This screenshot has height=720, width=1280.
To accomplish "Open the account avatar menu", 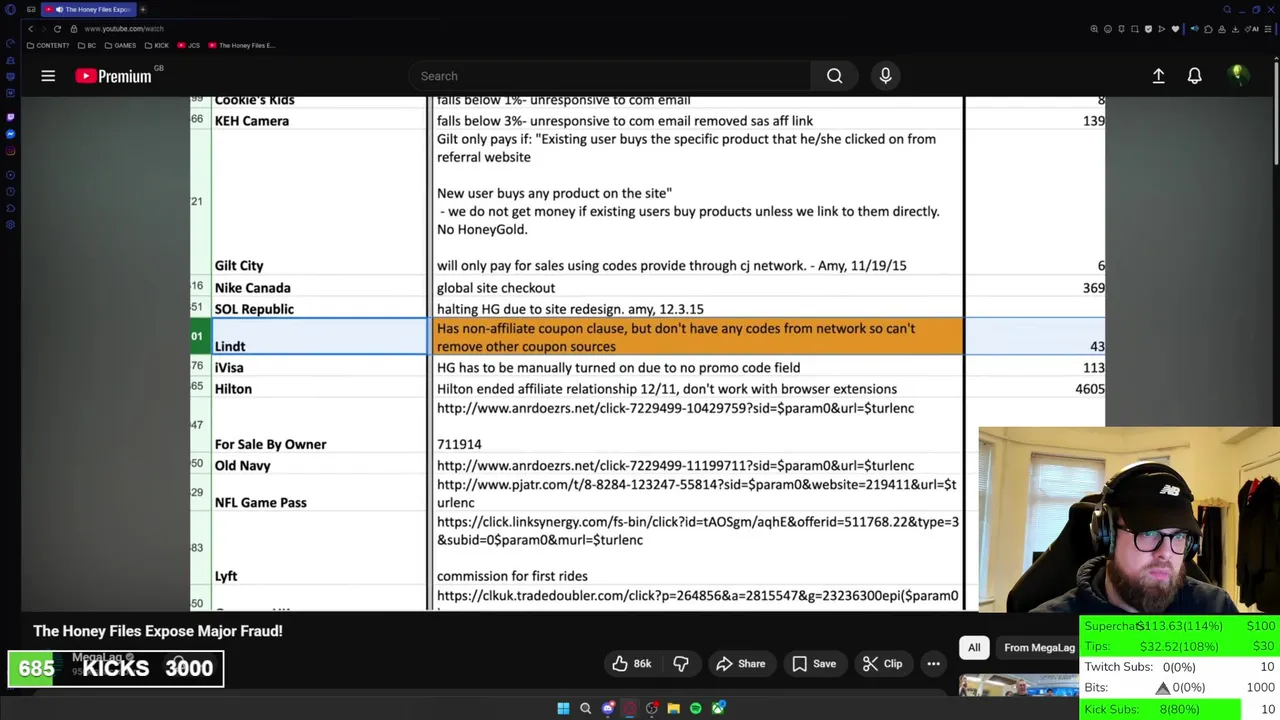I will pos(1237,75).
